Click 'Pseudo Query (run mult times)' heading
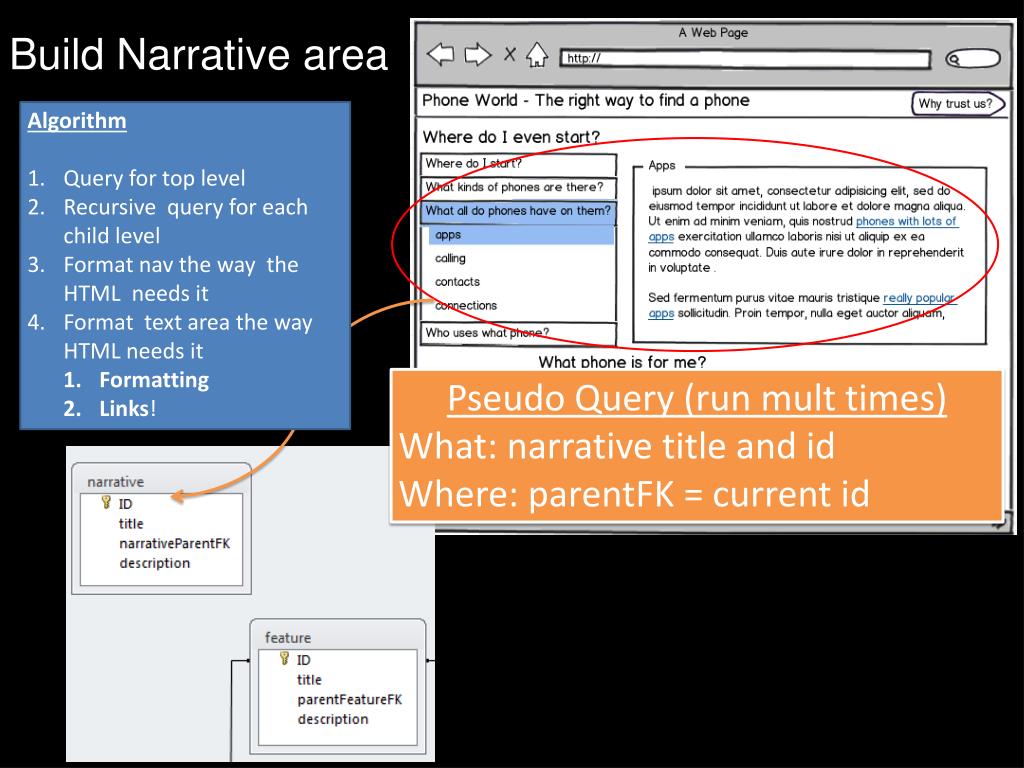The image size is (1024, 768). pos(697,398)
